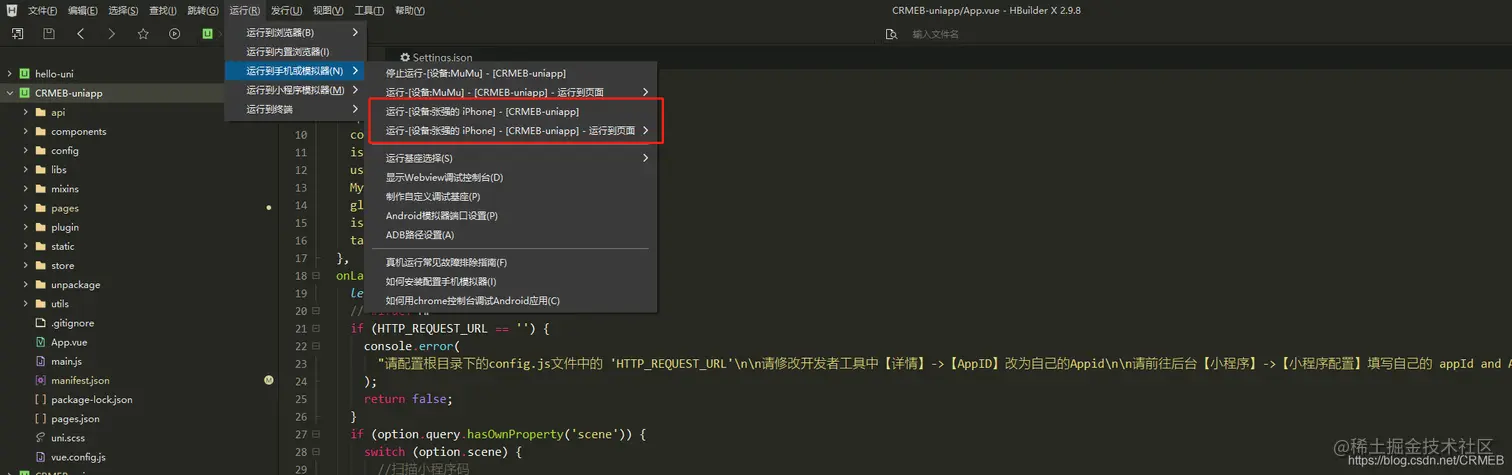The width and height of the screenshot is (1512, 475).
Task: Open the 视图(V) menu
Action: click(x=328, y=10)
